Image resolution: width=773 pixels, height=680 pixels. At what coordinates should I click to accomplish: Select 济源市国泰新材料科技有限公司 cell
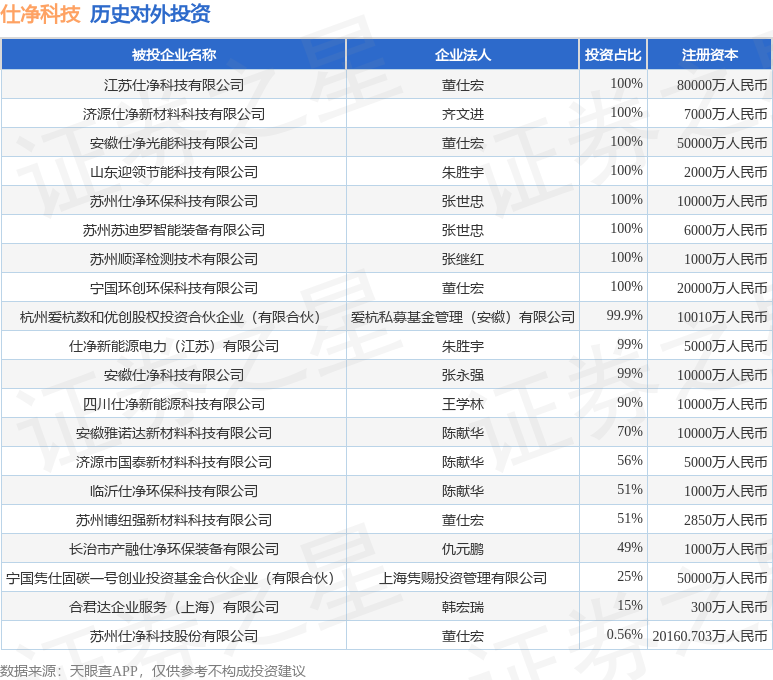(x=174, y=462)
